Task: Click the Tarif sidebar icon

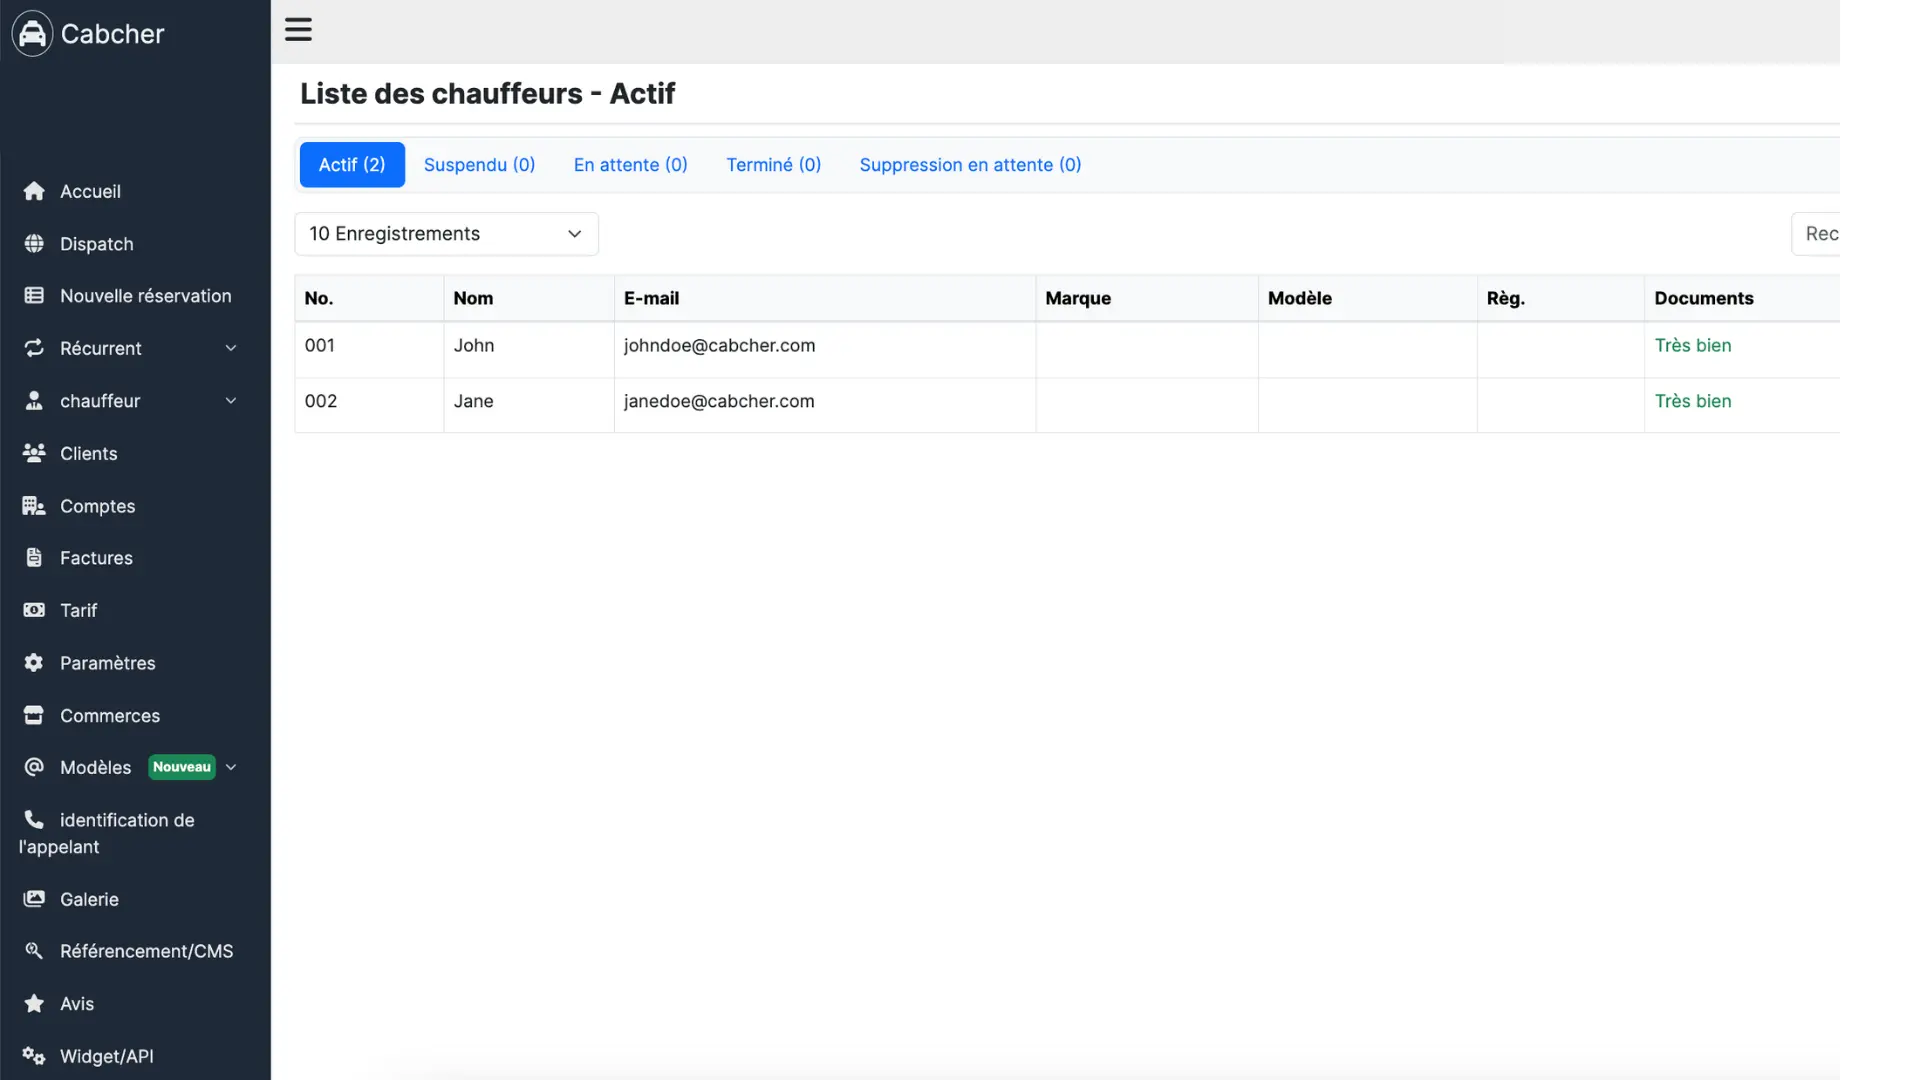Action: [33, 609]
